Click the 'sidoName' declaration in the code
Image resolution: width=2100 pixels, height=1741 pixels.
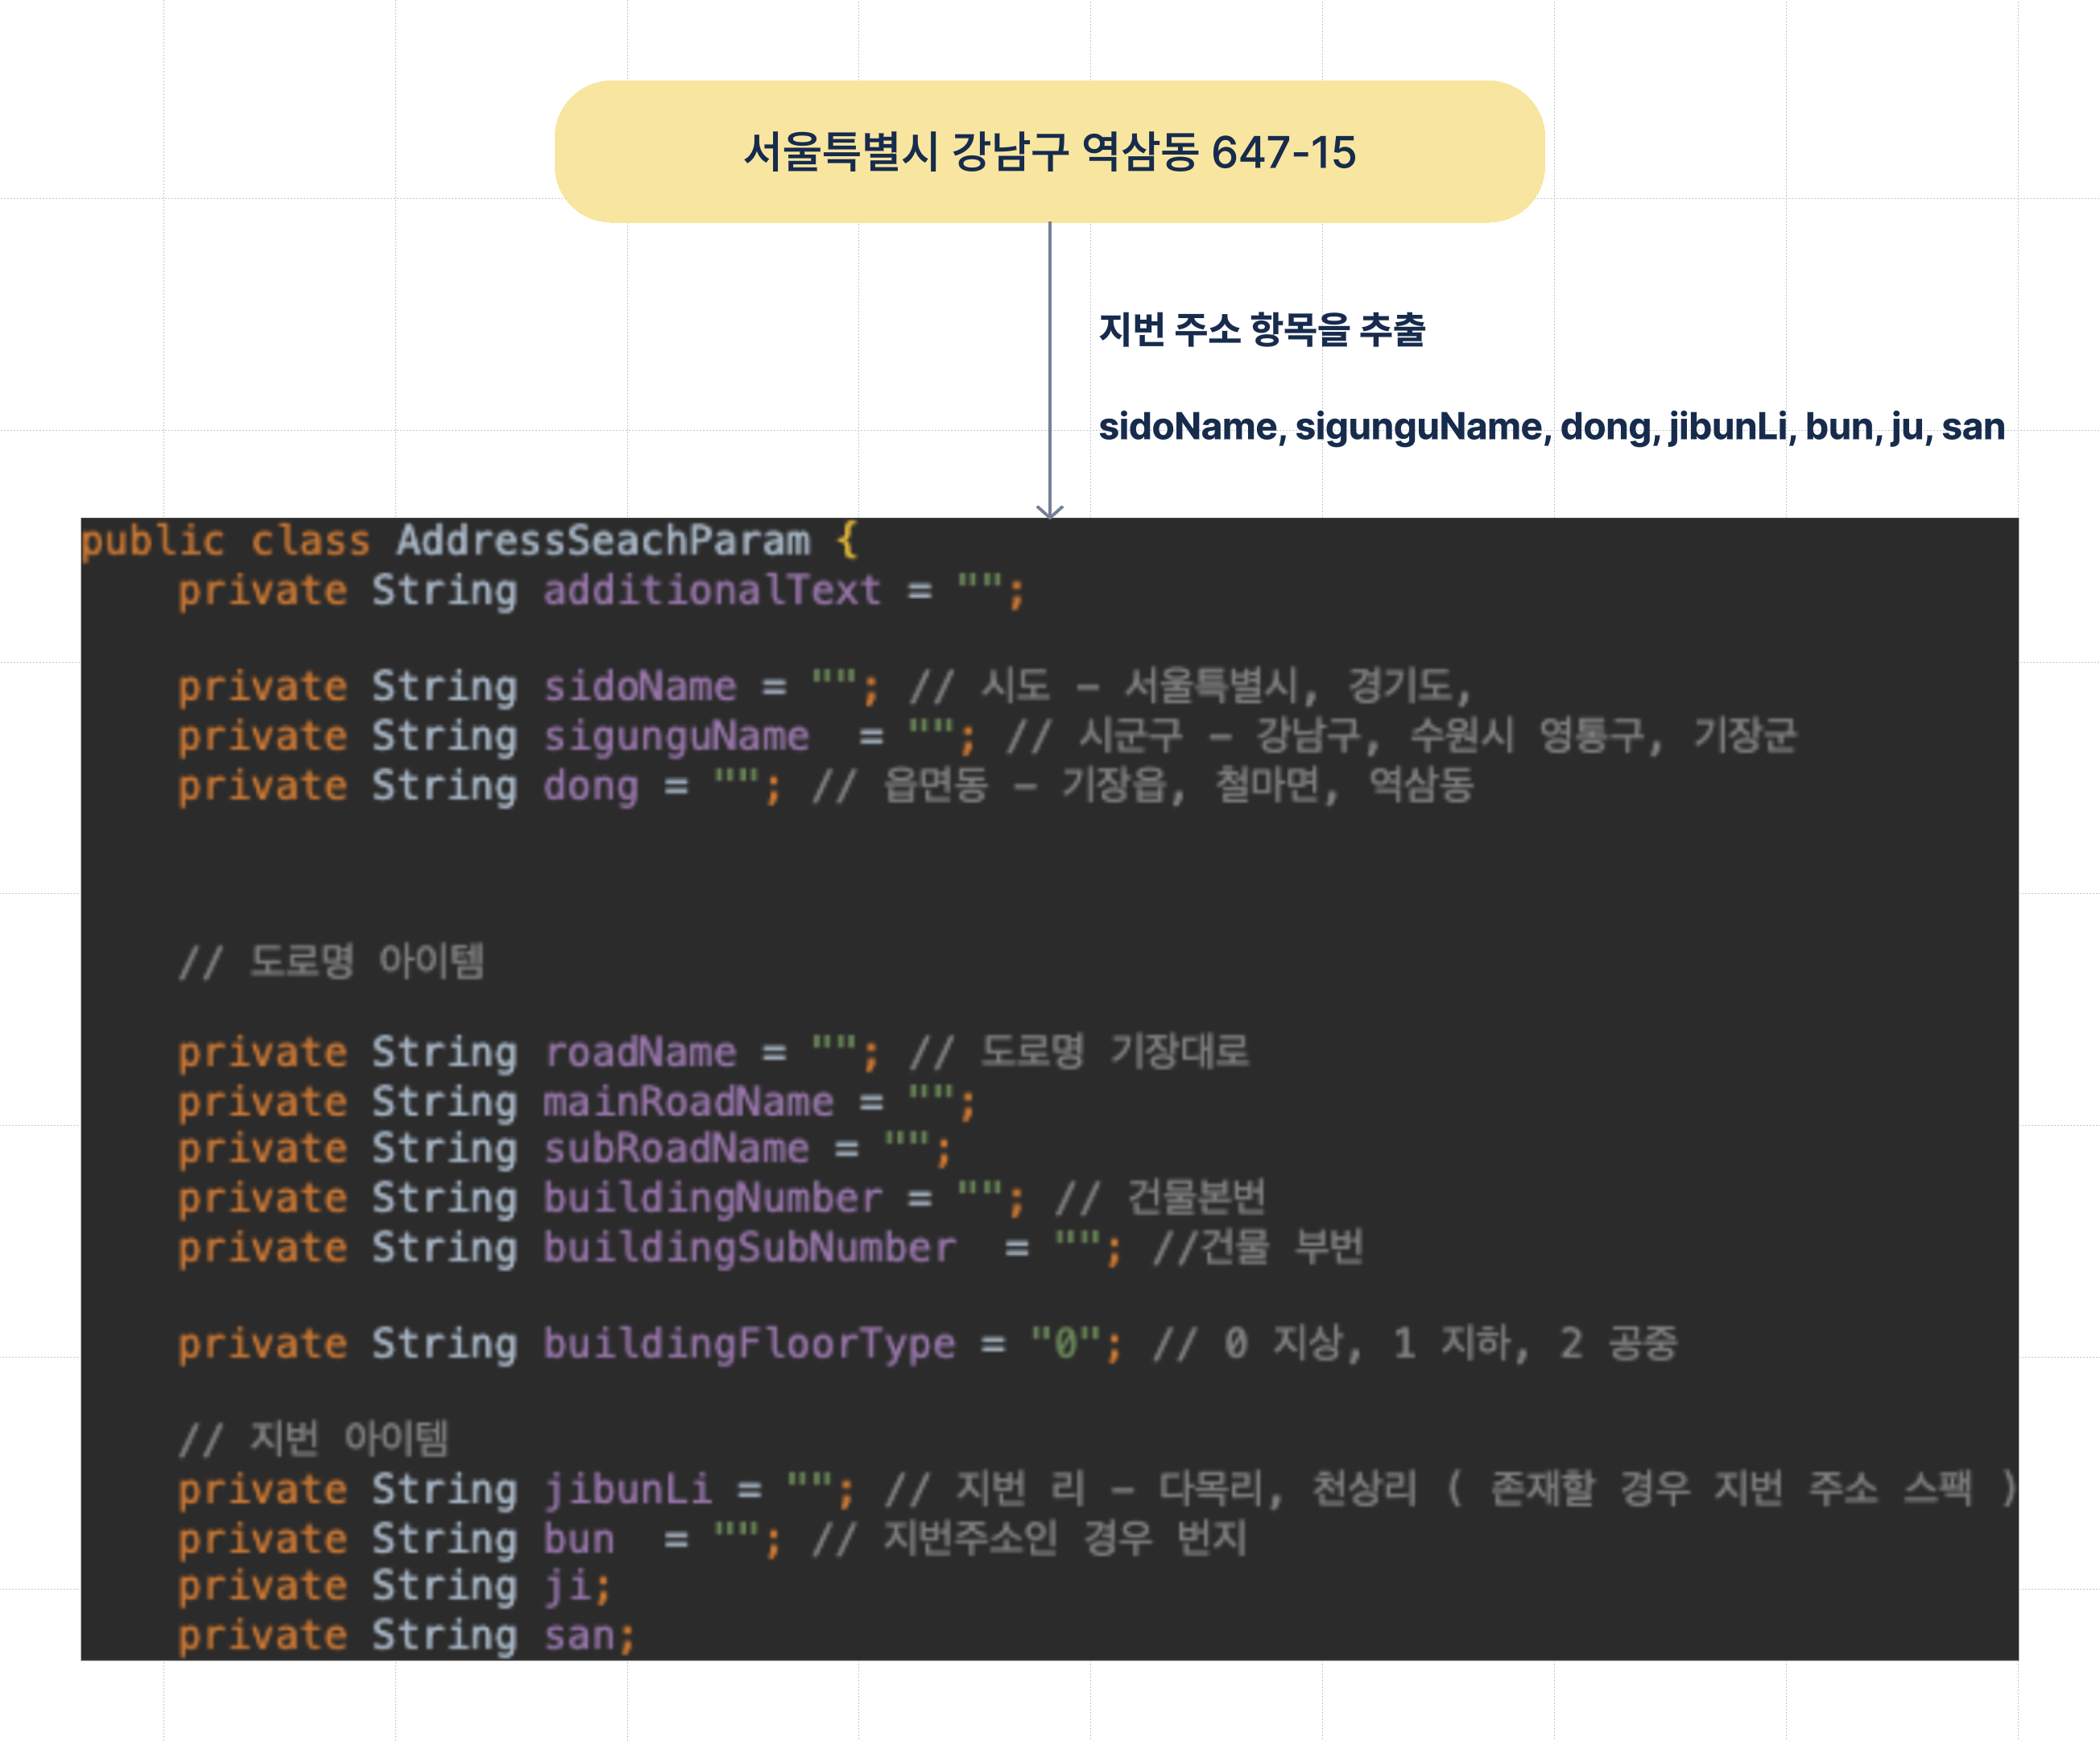(825, 687)
